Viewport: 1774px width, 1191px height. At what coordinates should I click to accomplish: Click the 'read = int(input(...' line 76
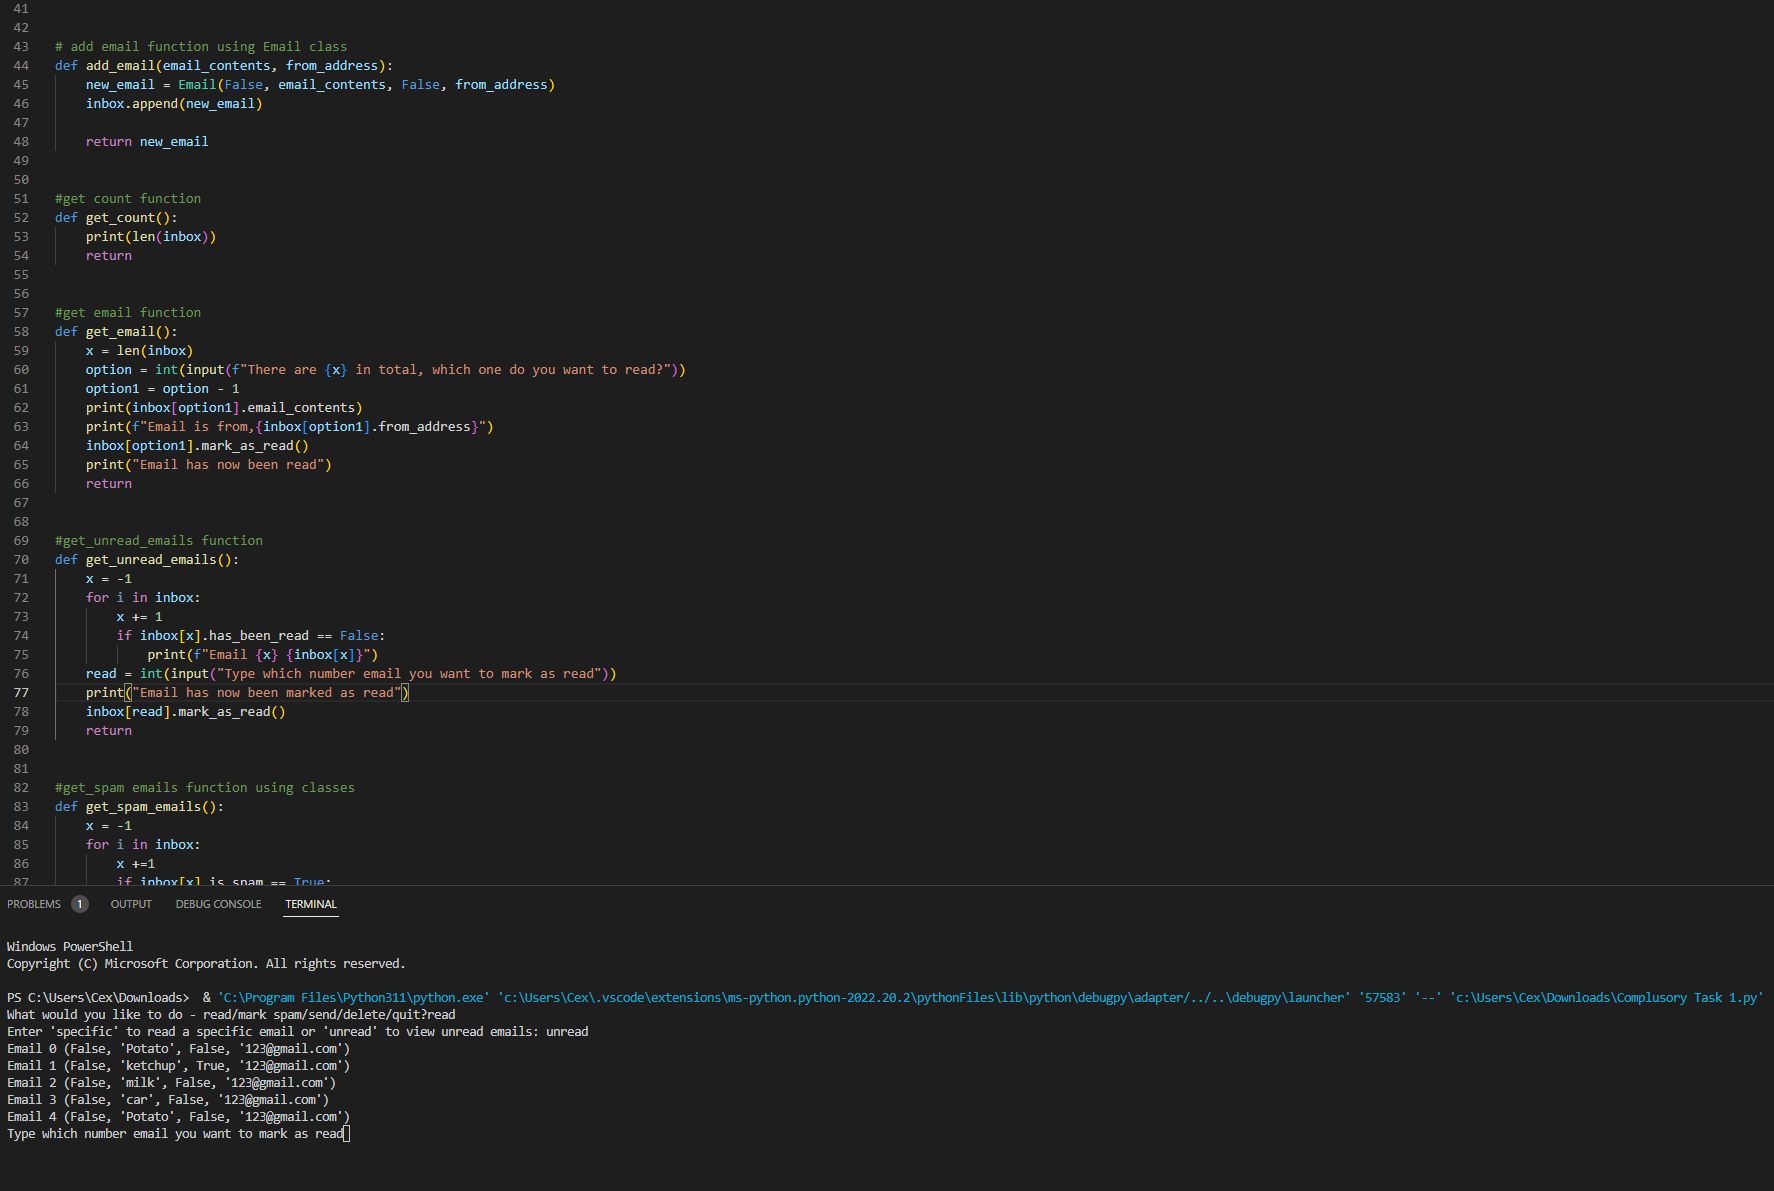coord(351,674)
